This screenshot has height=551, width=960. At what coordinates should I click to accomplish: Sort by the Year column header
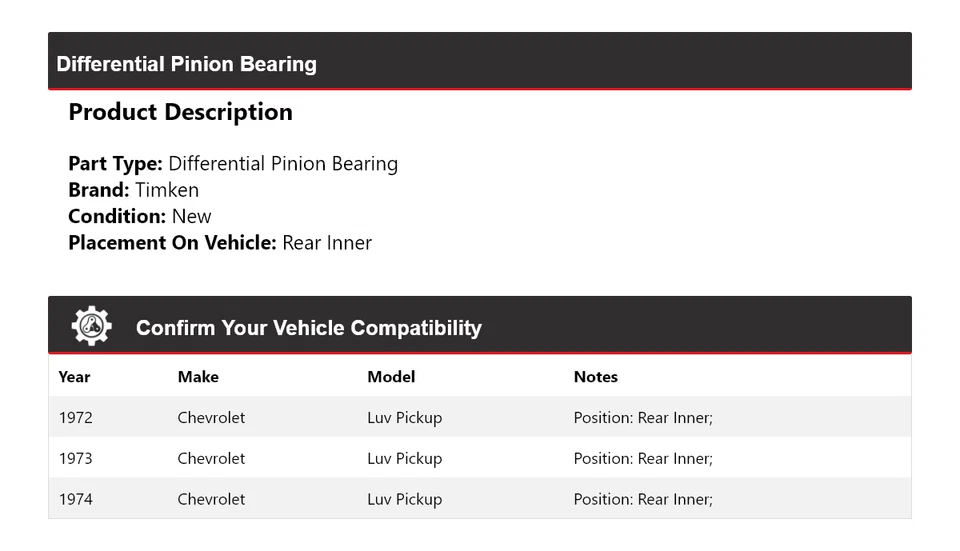click(x=74, y=377)
